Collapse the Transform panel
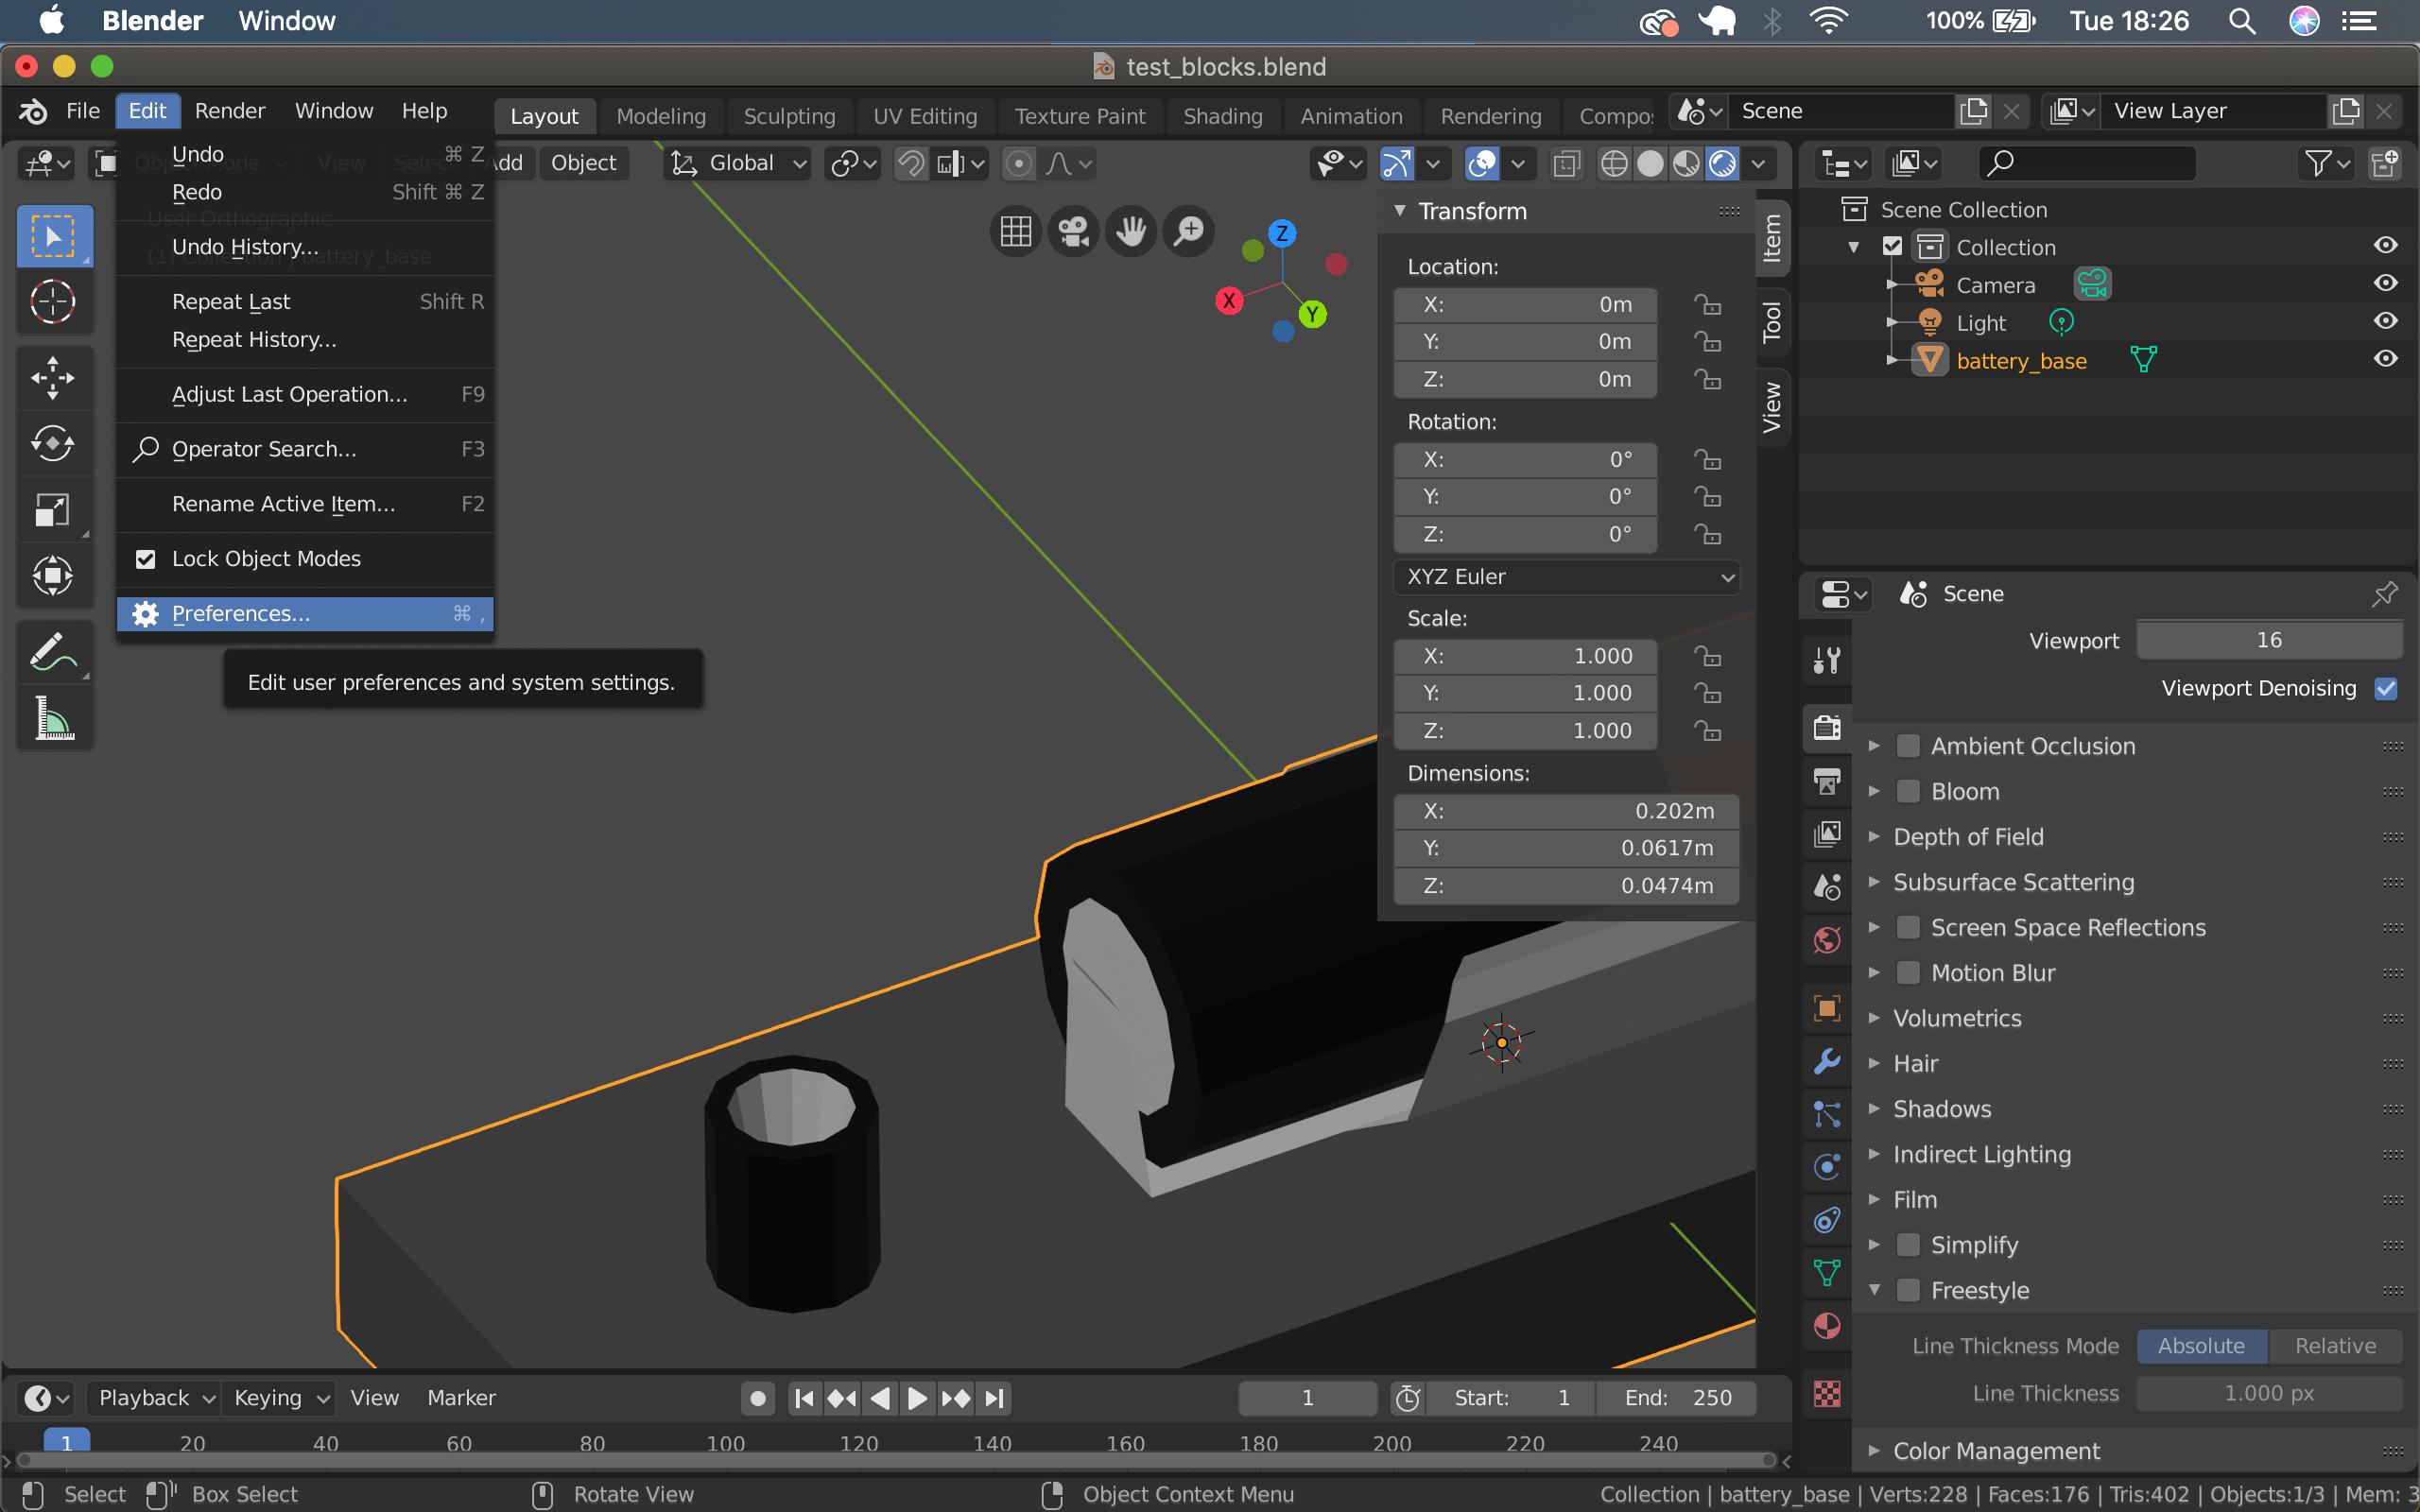Image resolution: width=2420 pixels, height=1512 pixels. (x=1400, y=211)
